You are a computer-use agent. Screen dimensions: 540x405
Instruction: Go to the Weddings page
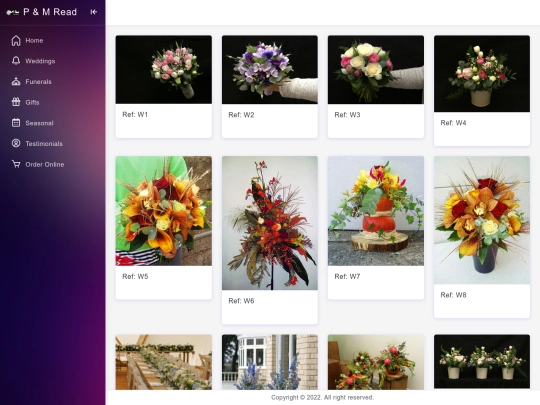(40, 61)
